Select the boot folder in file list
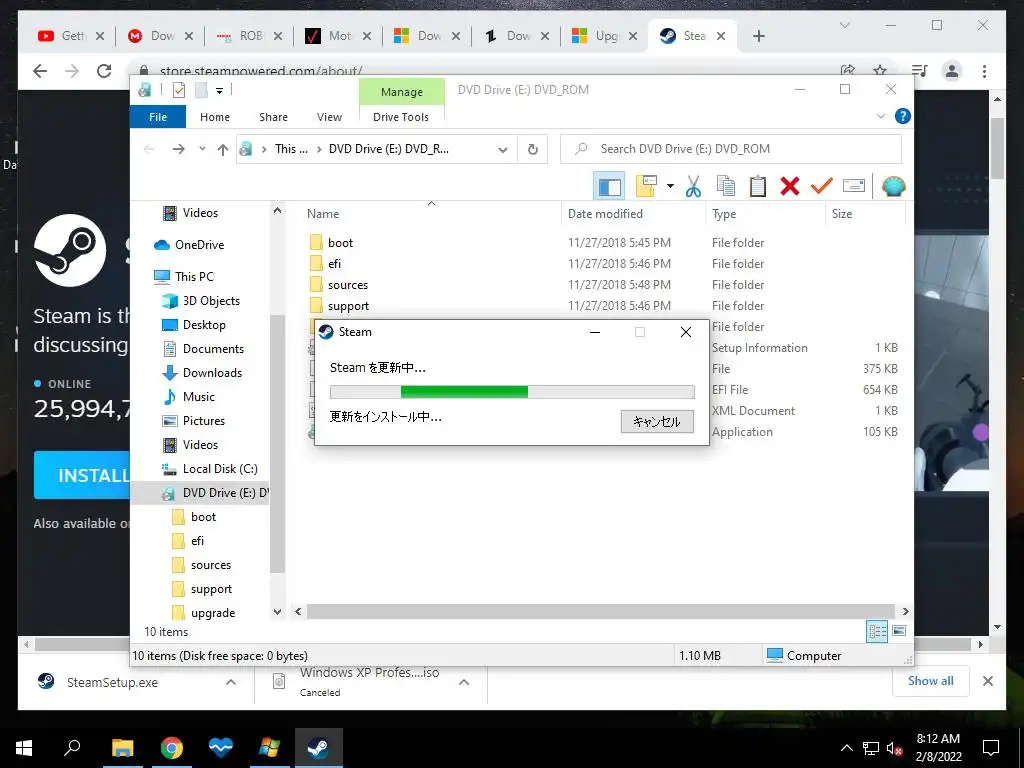Screen dimensions: 1024x768 pyautogui.click(x=340, y=243)
